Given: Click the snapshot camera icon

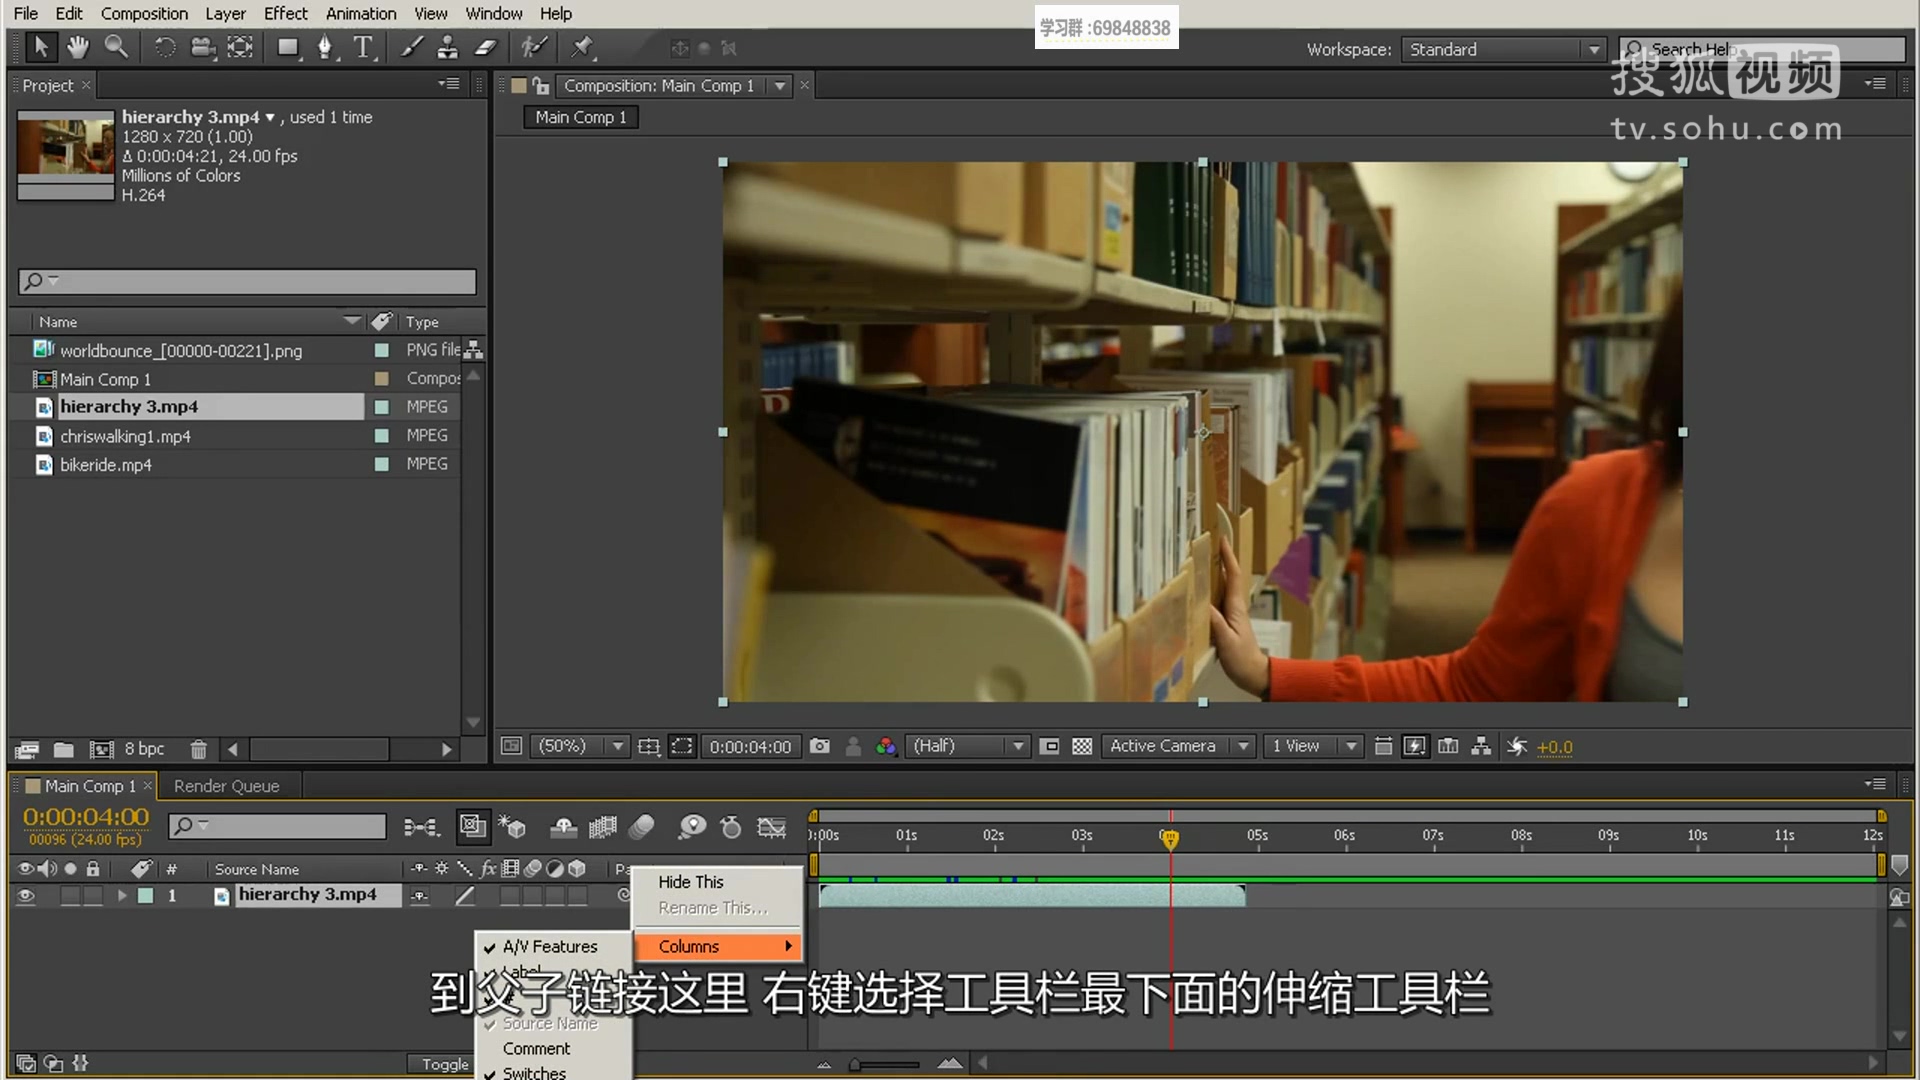Looking at the screenshot, I should [820, 746].
